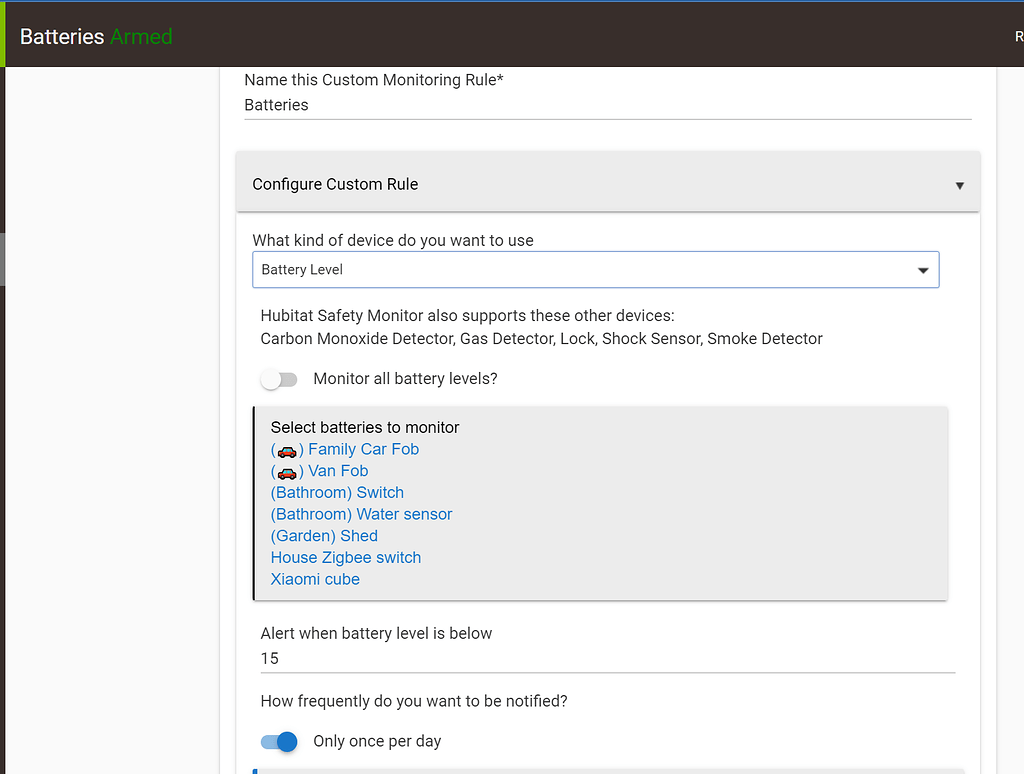Click the Batteries title in the header
The height and width of the screenshot is (774, 1024).
coord(61,36)
